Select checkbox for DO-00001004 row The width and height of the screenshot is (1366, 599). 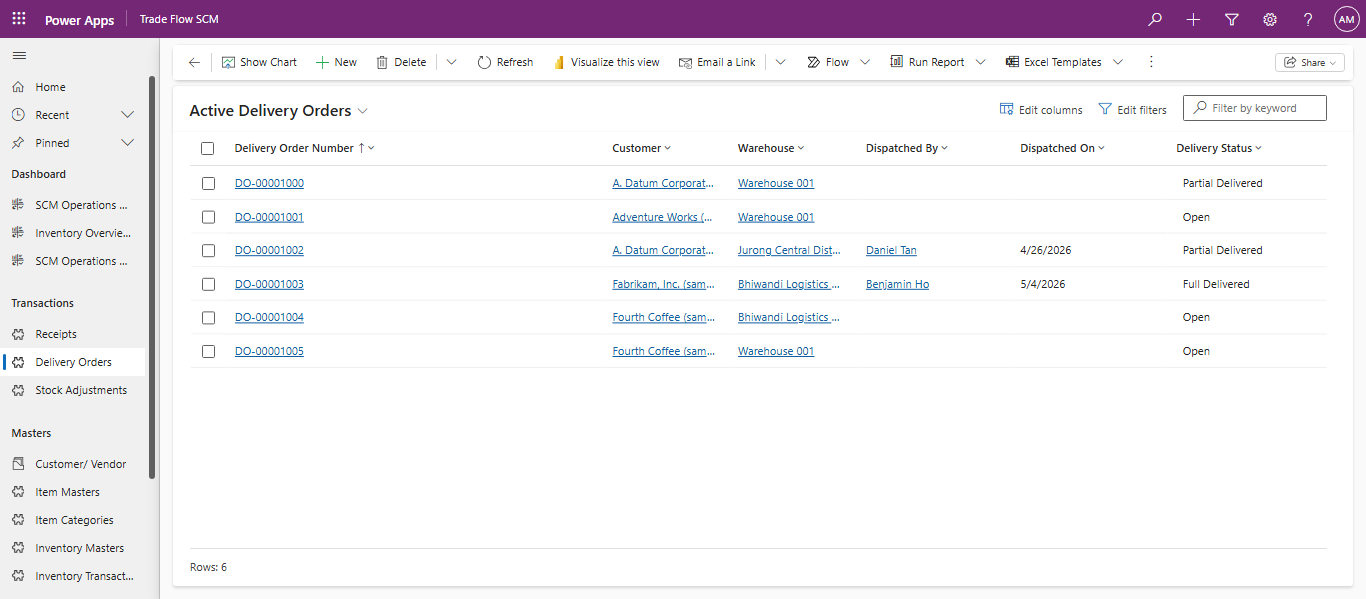point(208,317)
